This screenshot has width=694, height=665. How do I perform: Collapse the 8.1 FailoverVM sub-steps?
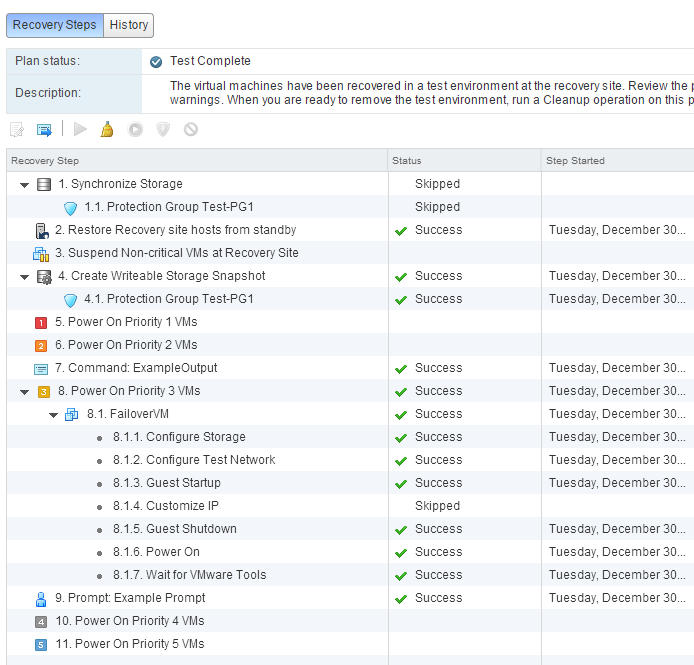[54, 415]
